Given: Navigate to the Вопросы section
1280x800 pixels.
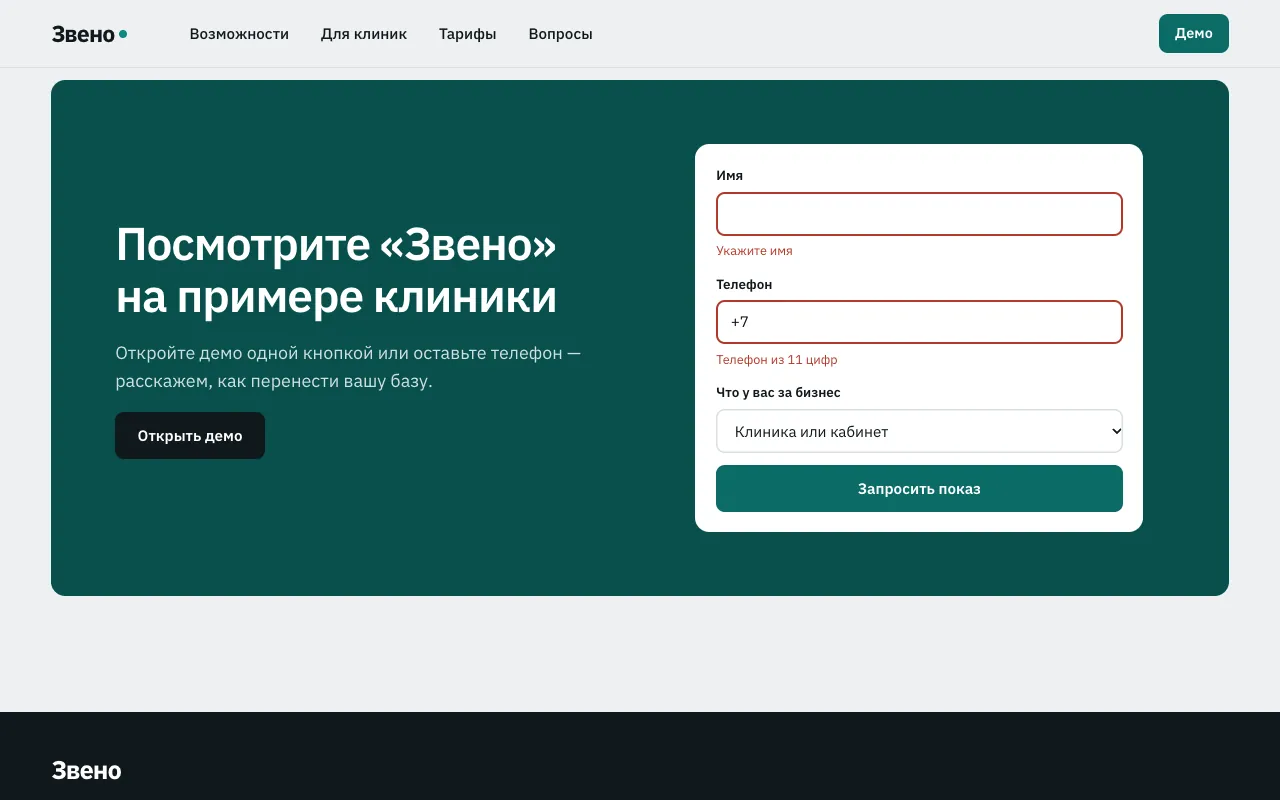Looking at the screenshot, I should 561,34.
